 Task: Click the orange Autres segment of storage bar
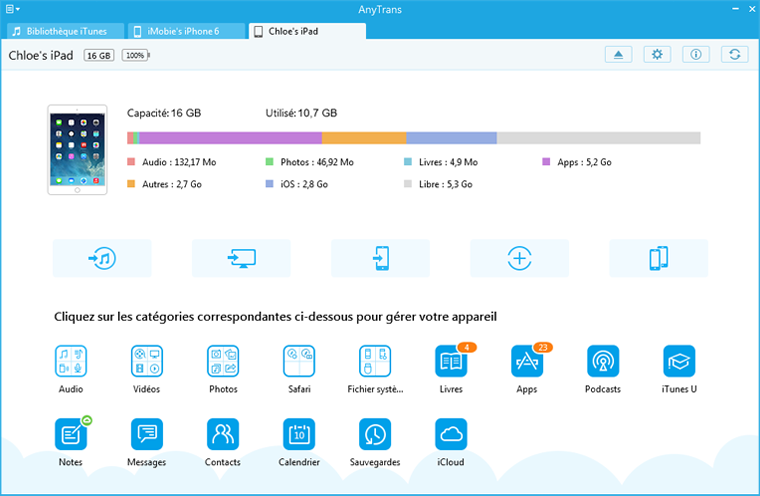click(364, 138)
